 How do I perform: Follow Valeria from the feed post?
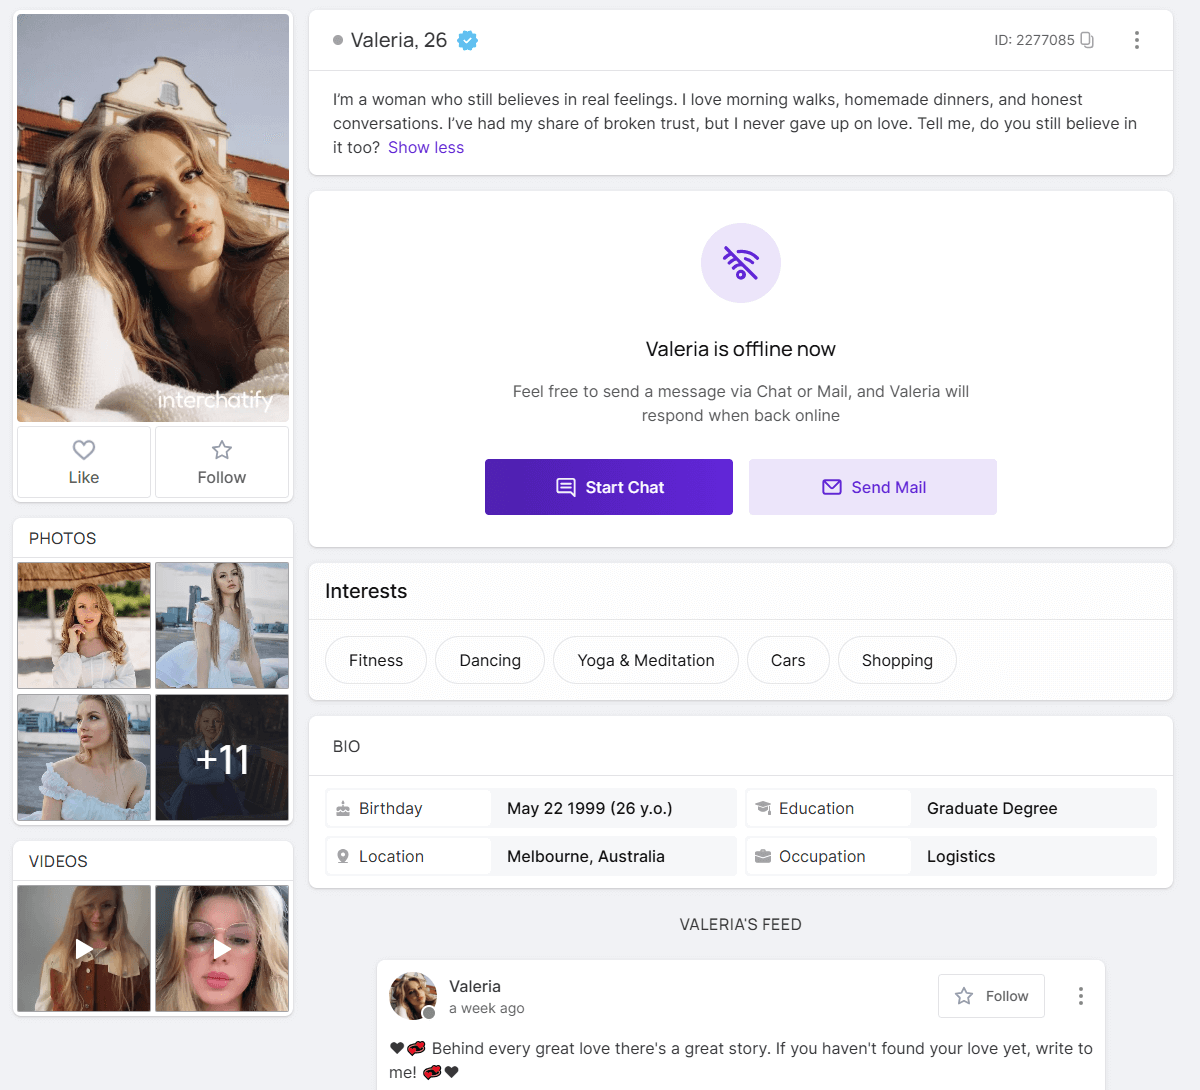point(991,996)
